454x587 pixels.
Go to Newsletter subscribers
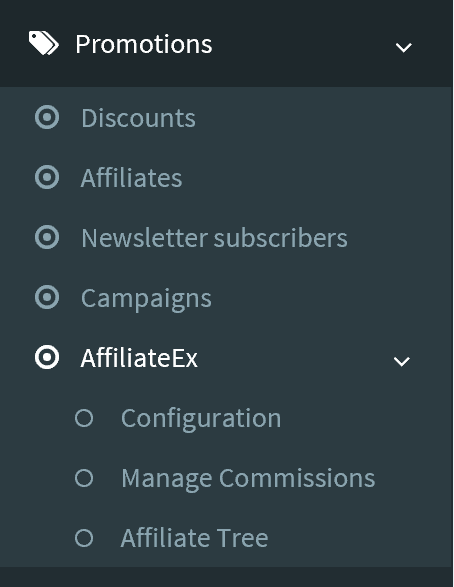click(214, 238)
